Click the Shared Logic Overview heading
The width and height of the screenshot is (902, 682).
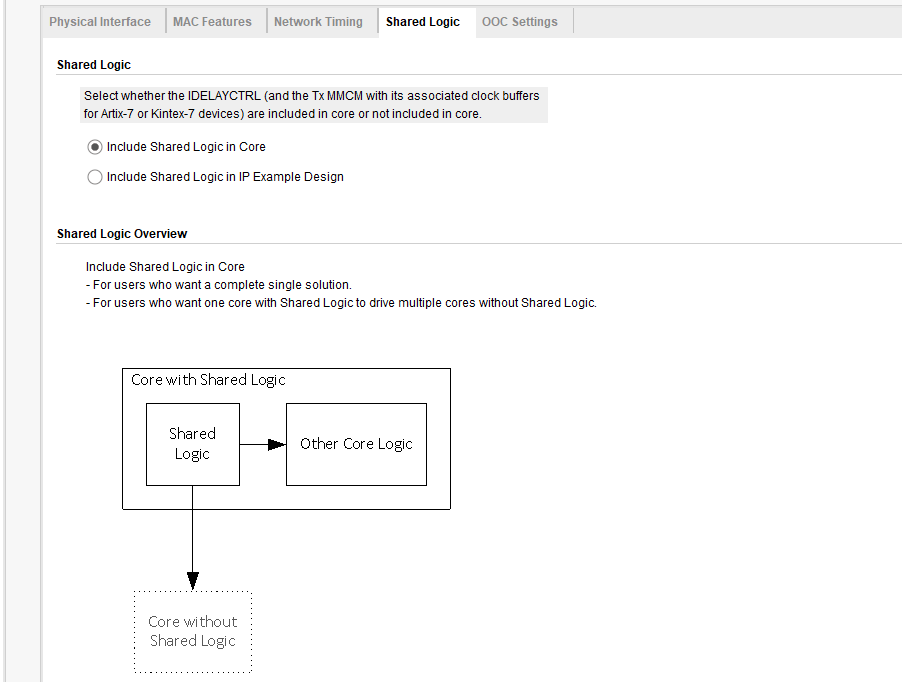click(x=122, y=234)
